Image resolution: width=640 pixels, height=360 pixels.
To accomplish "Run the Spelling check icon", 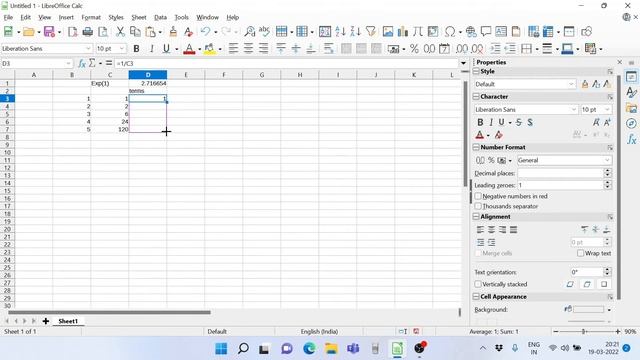I will 264,31.
